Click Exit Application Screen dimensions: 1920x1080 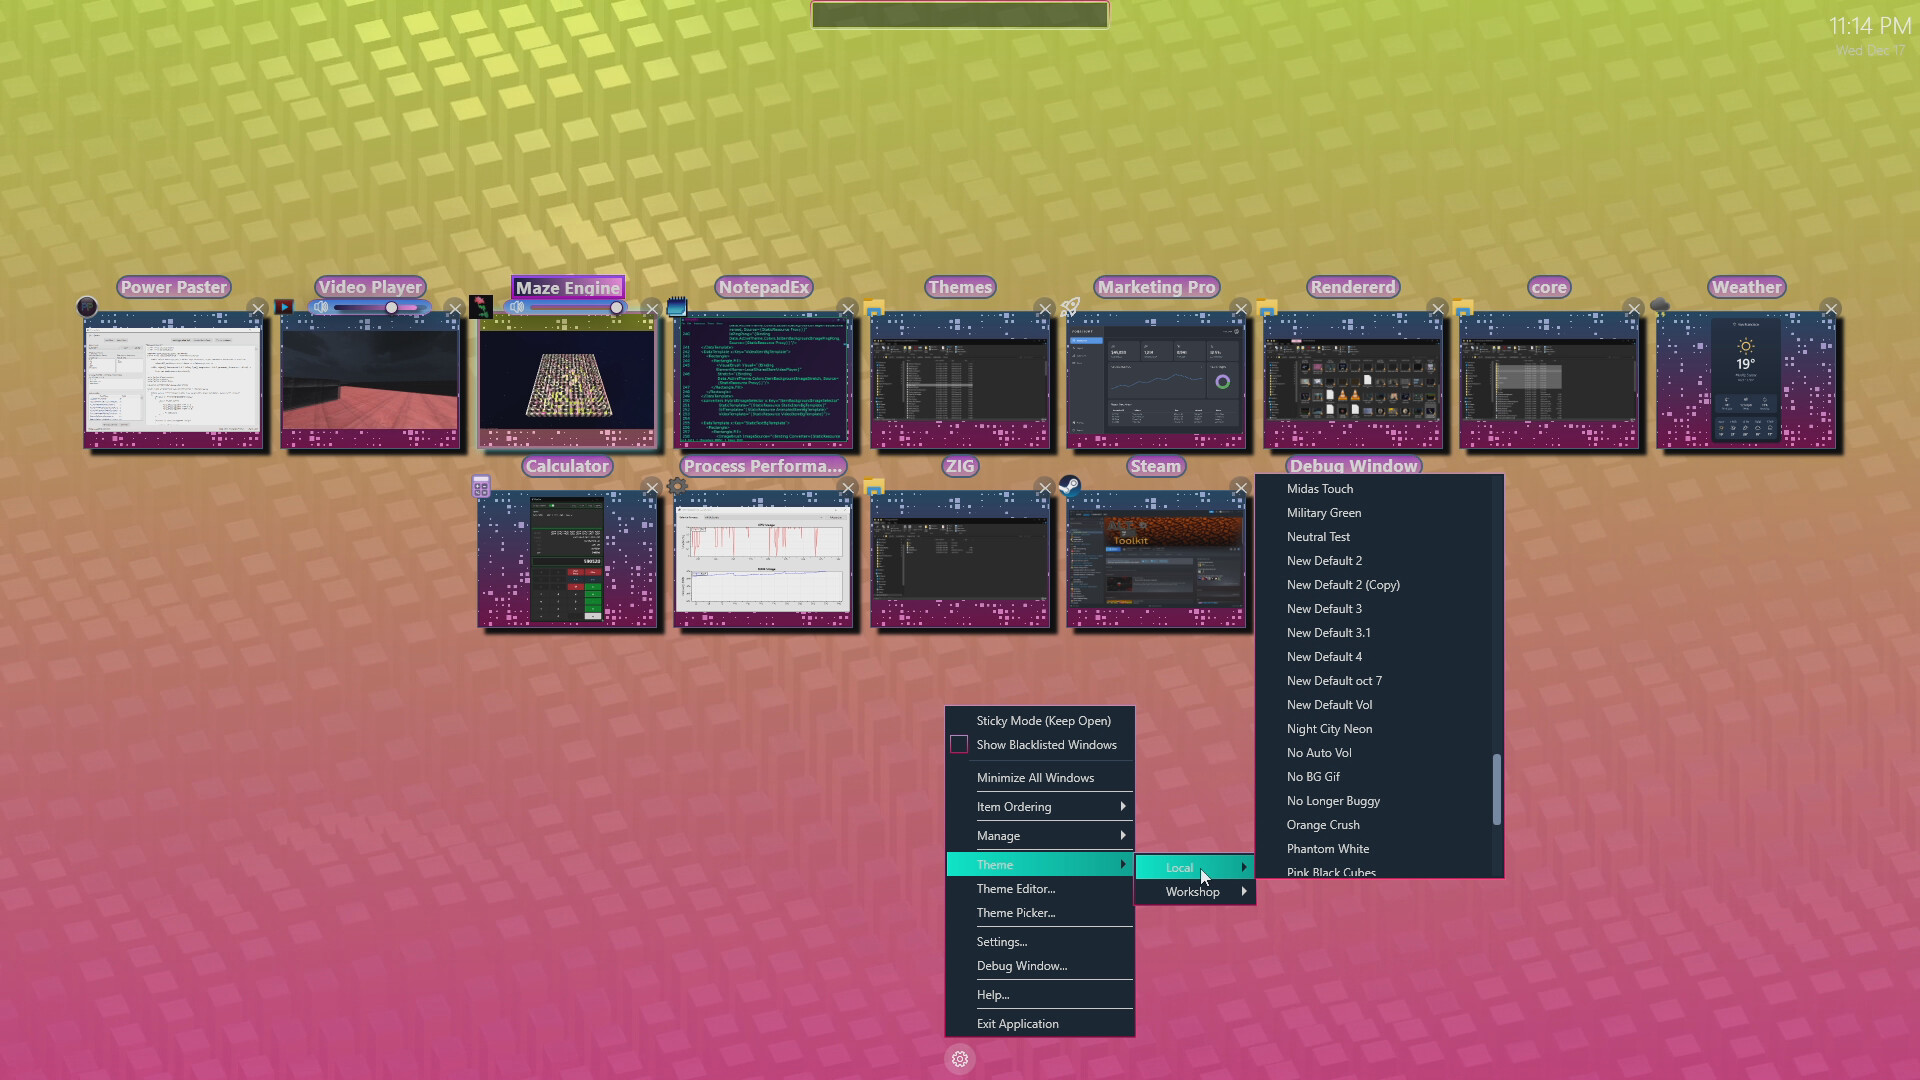[1017, 1023]
